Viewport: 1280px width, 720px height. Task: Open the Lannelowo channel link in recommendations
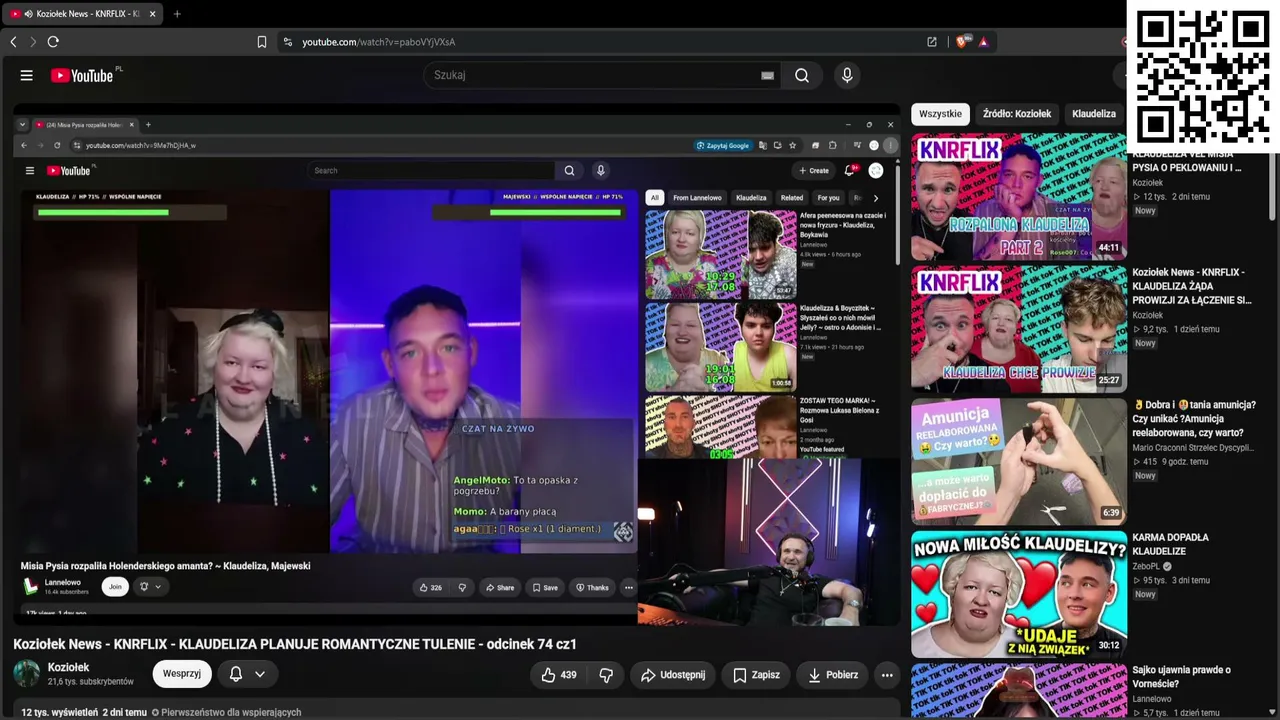1152,699
